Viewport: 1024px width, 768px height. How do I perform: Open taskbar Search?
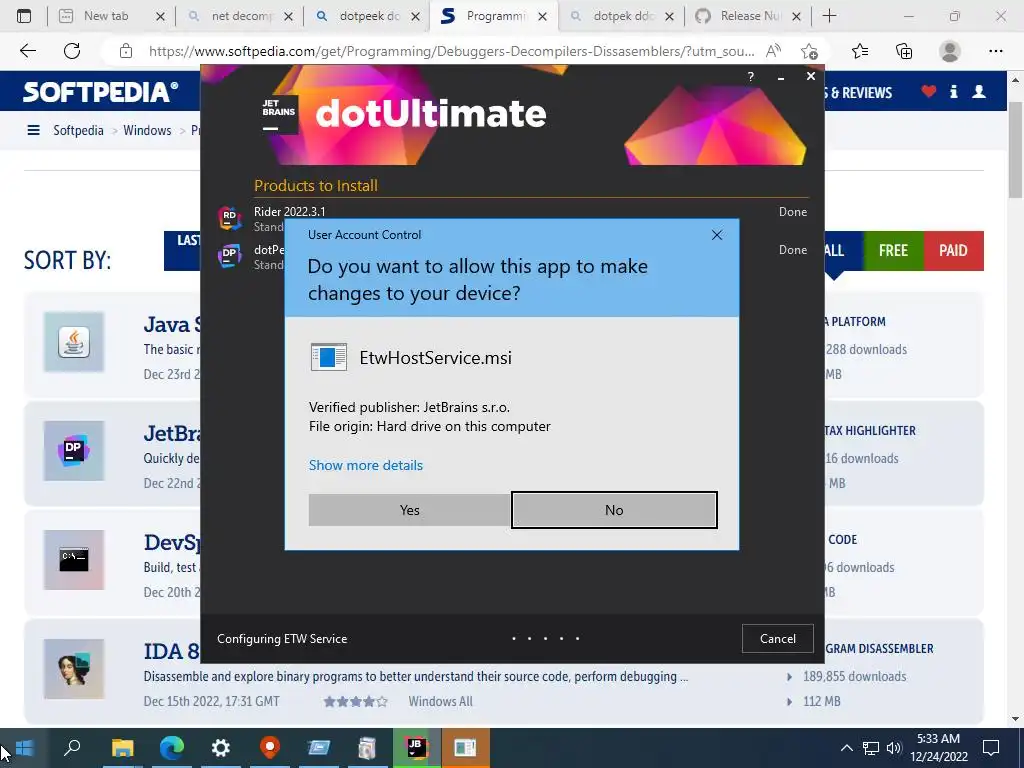pos(72,748)
